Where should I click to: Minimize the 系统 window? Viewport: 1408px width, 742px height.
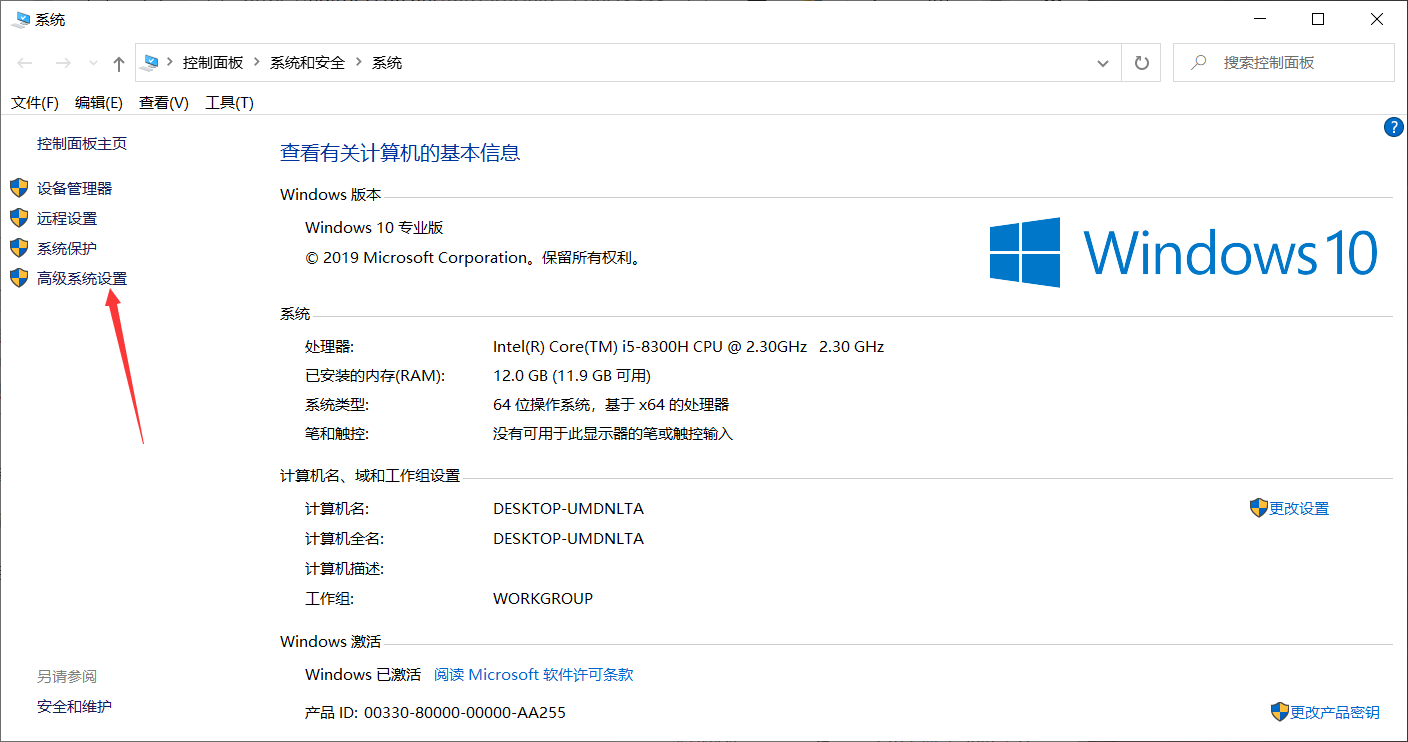(1260, 19)
